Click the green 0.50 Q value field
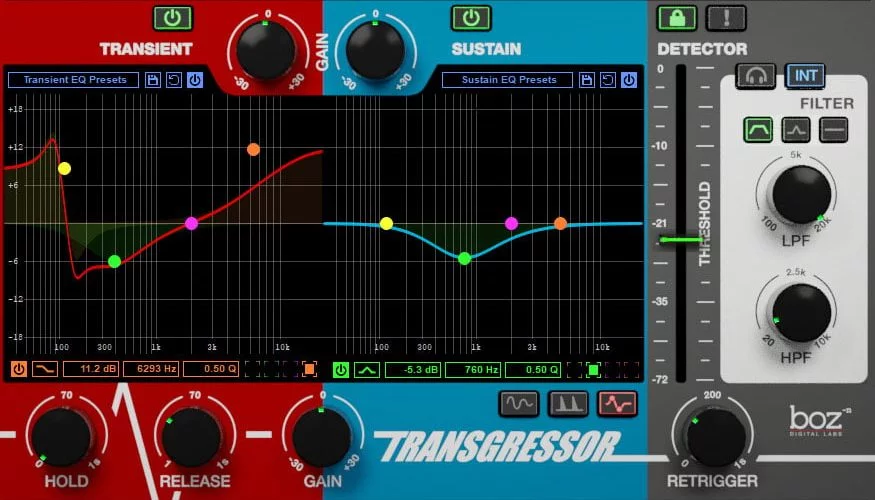Viewport: 875px width, 500px height. (533, 370)
